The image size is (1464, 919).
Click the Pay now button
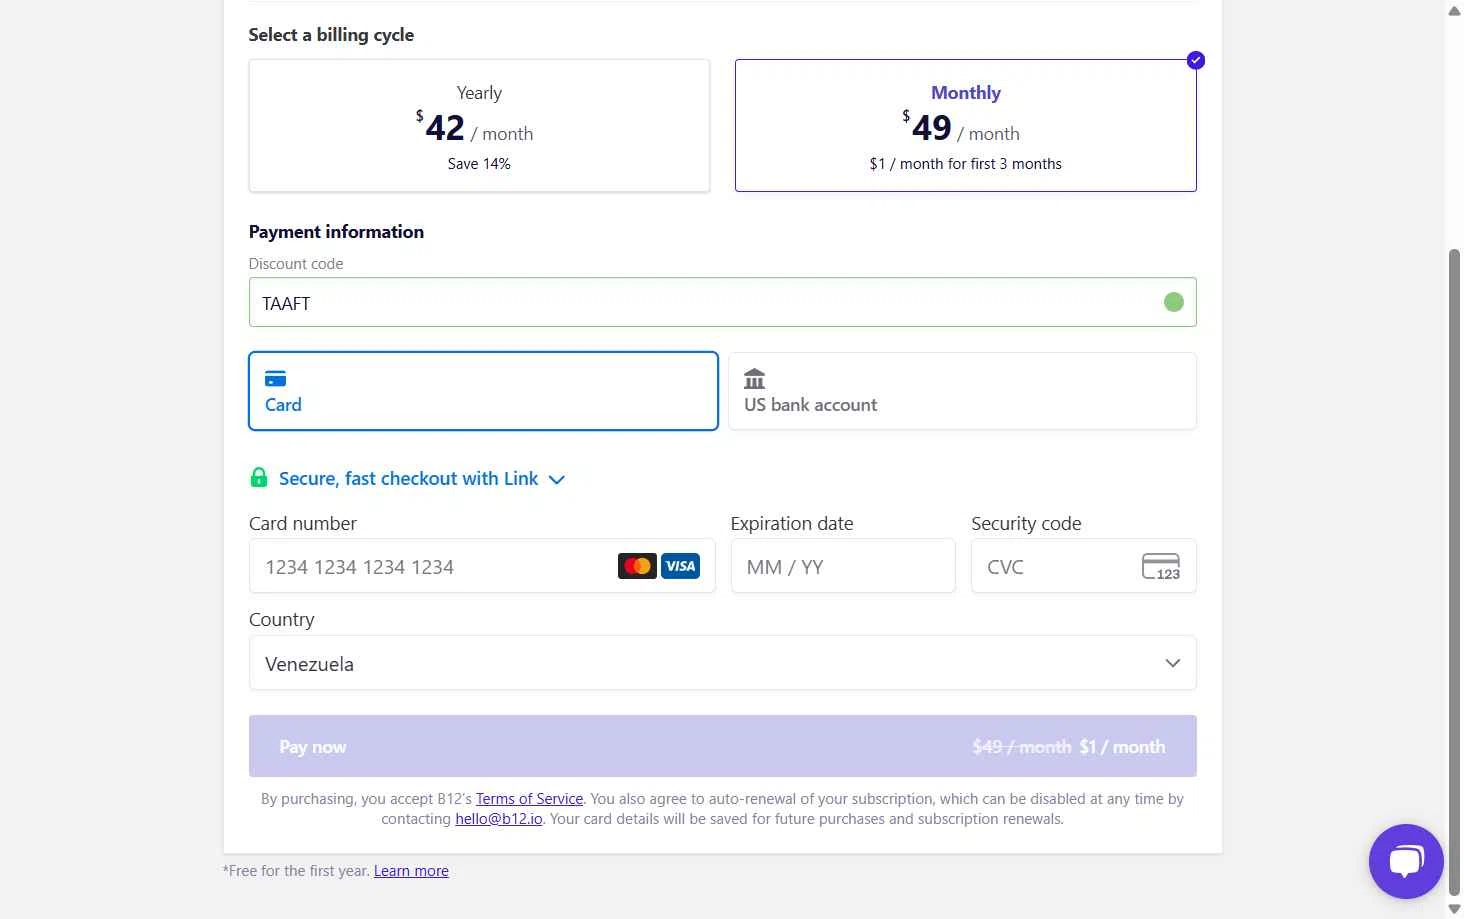pyautogui.click(x=722, y=746)
